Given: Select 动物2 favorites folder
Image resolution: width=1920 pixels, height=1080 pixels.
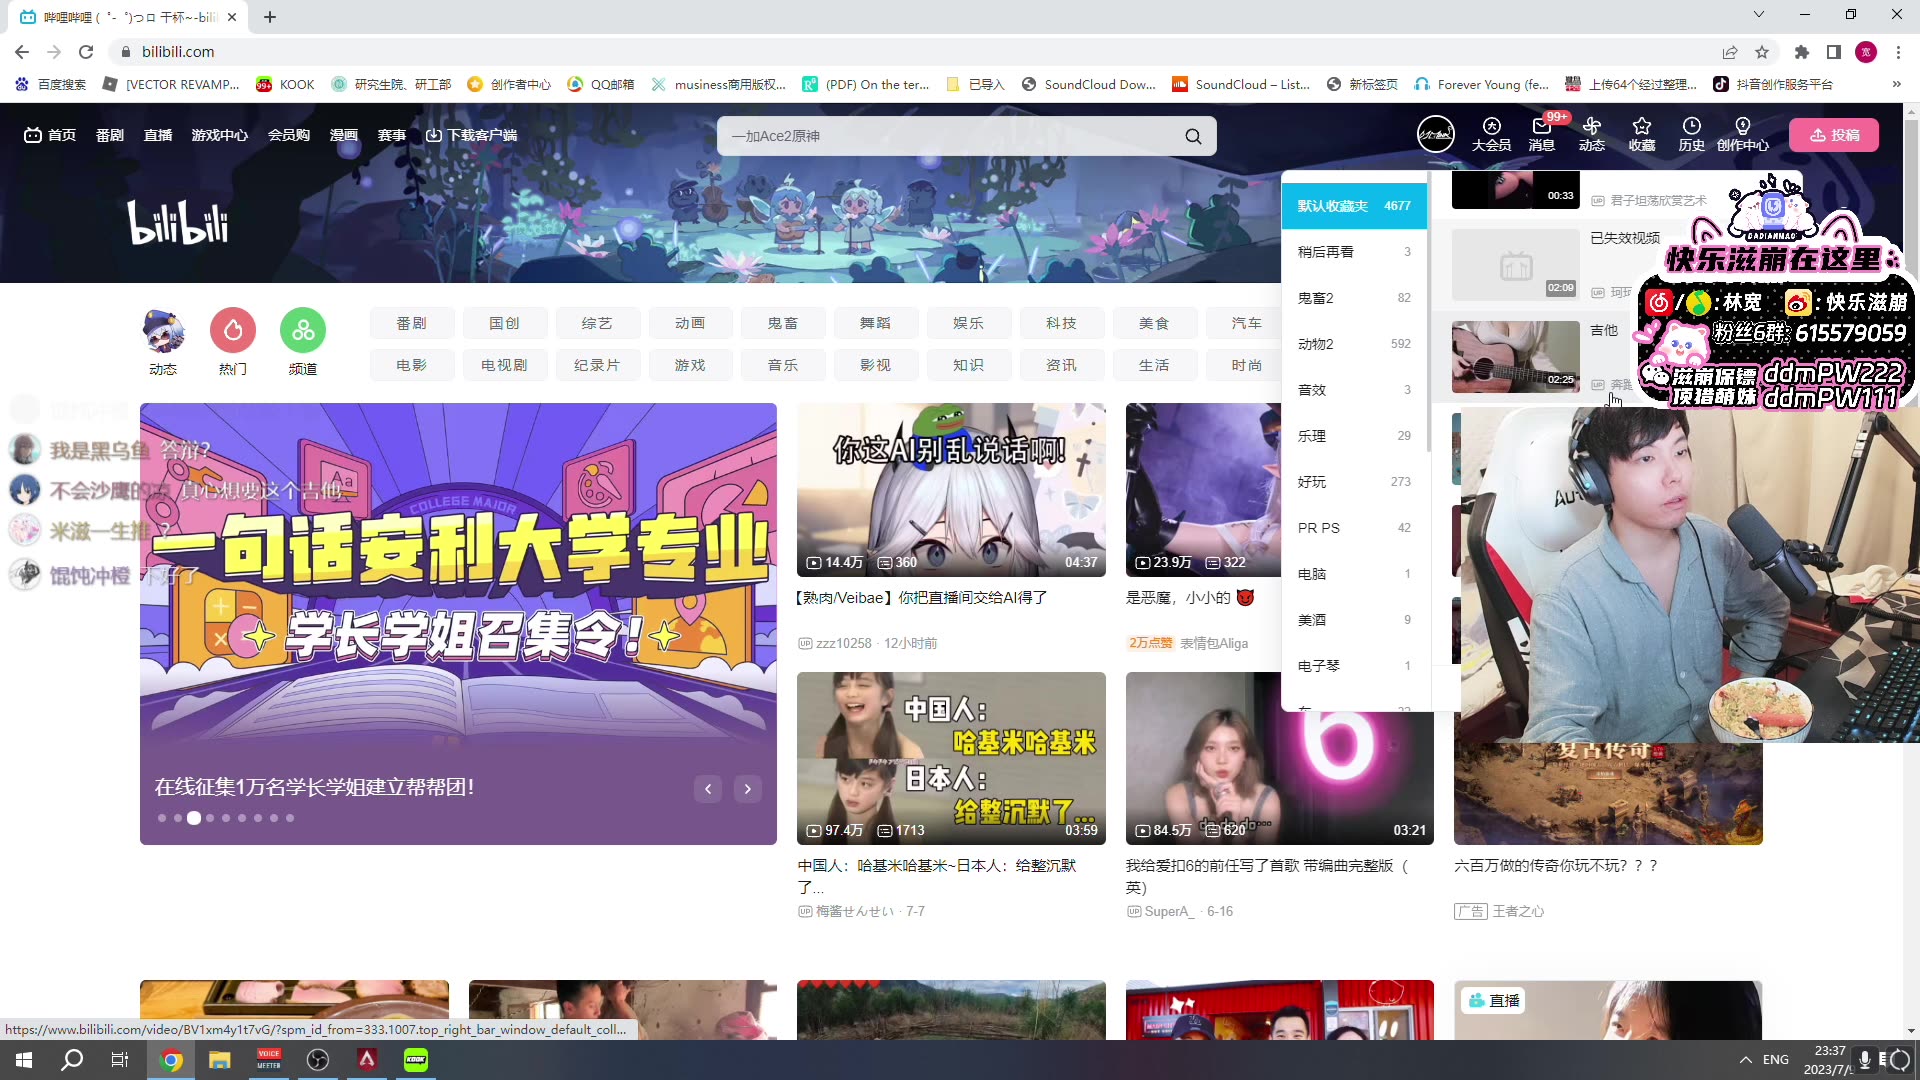Looking at the screenshot, I should pos(1354,344).
